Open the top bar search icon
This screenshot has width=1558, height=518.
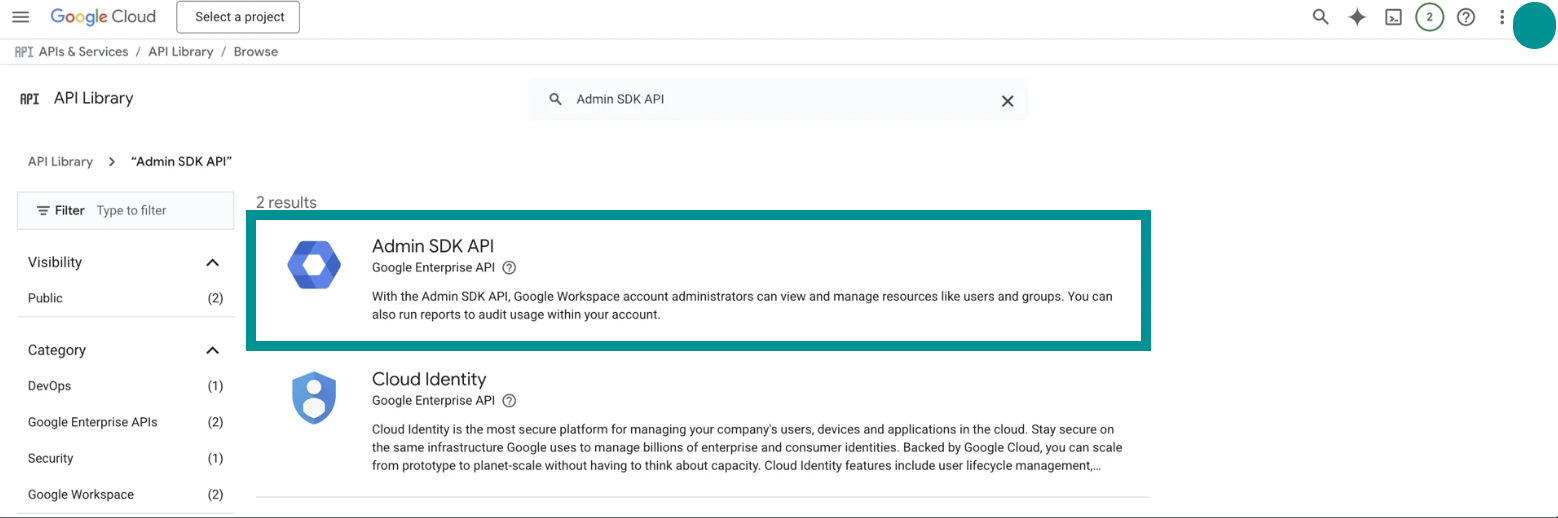click(1321, 17)
